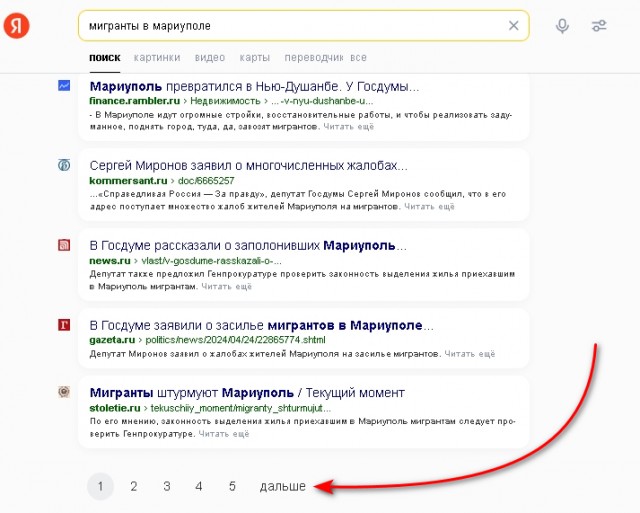Click Читать ещё in the stoletie.ru snippet

(x=224, y=434)
